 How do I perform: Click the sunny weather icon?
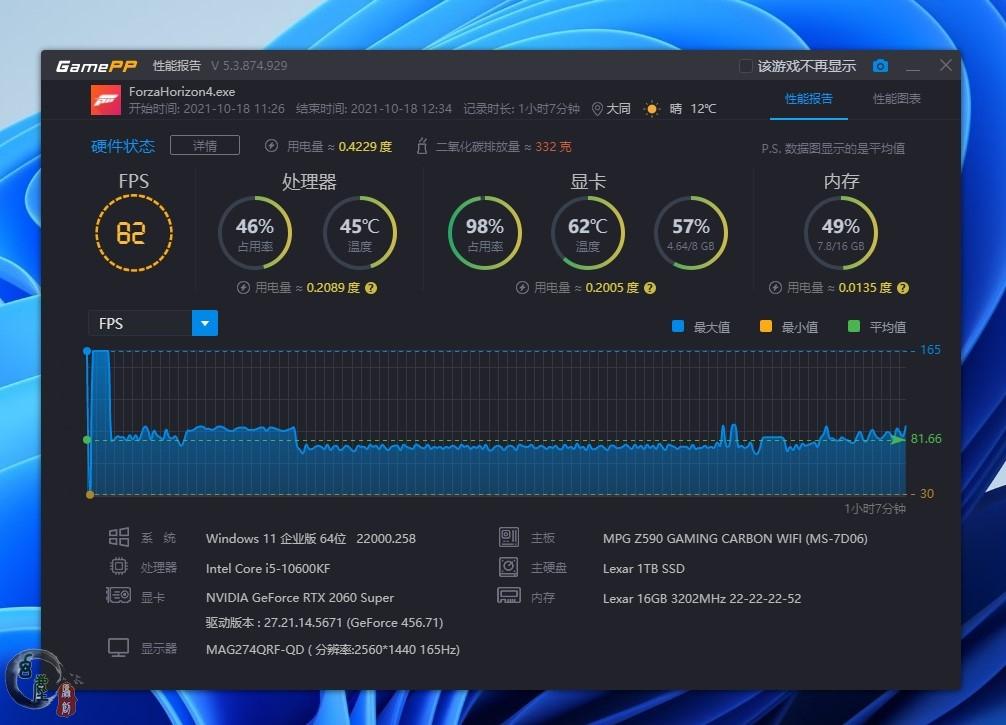(652, 109)
